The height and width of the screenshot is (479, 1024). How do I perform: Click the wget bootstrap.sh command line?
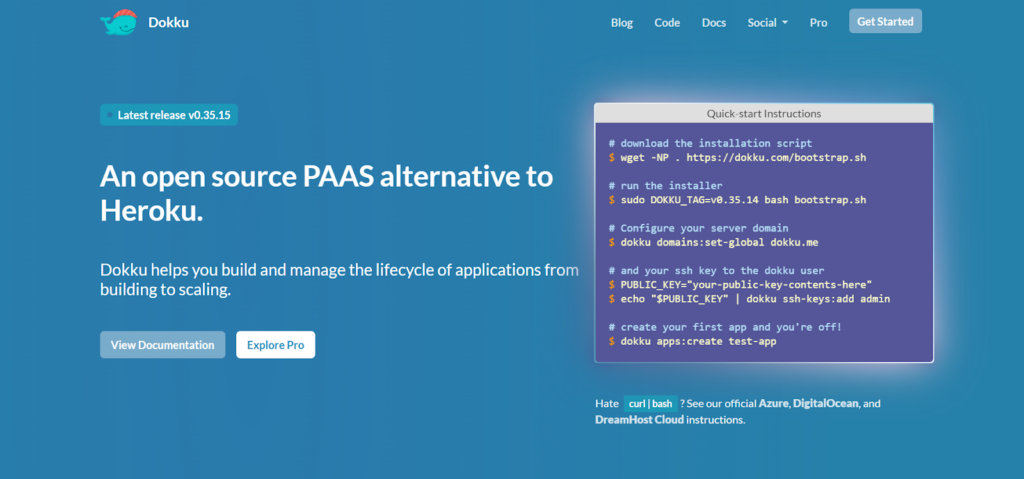(737, 157)
